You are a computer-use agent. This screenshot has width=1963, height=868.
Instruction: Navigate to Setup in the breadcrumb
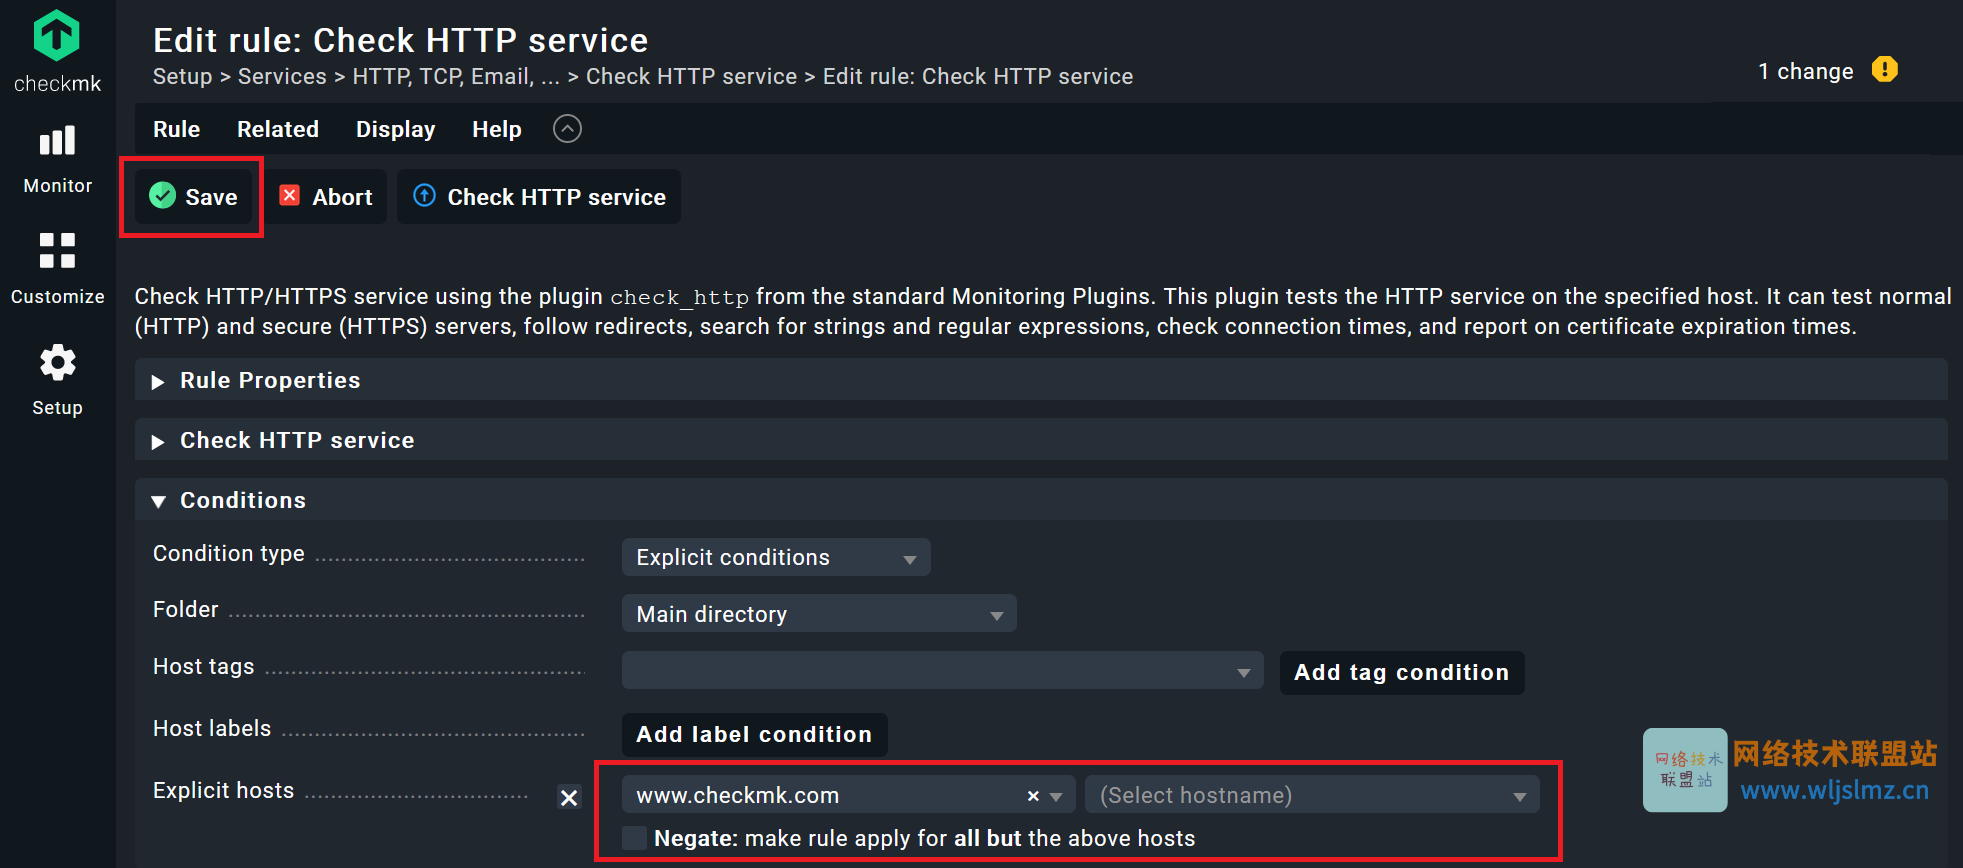coord(182,76)
